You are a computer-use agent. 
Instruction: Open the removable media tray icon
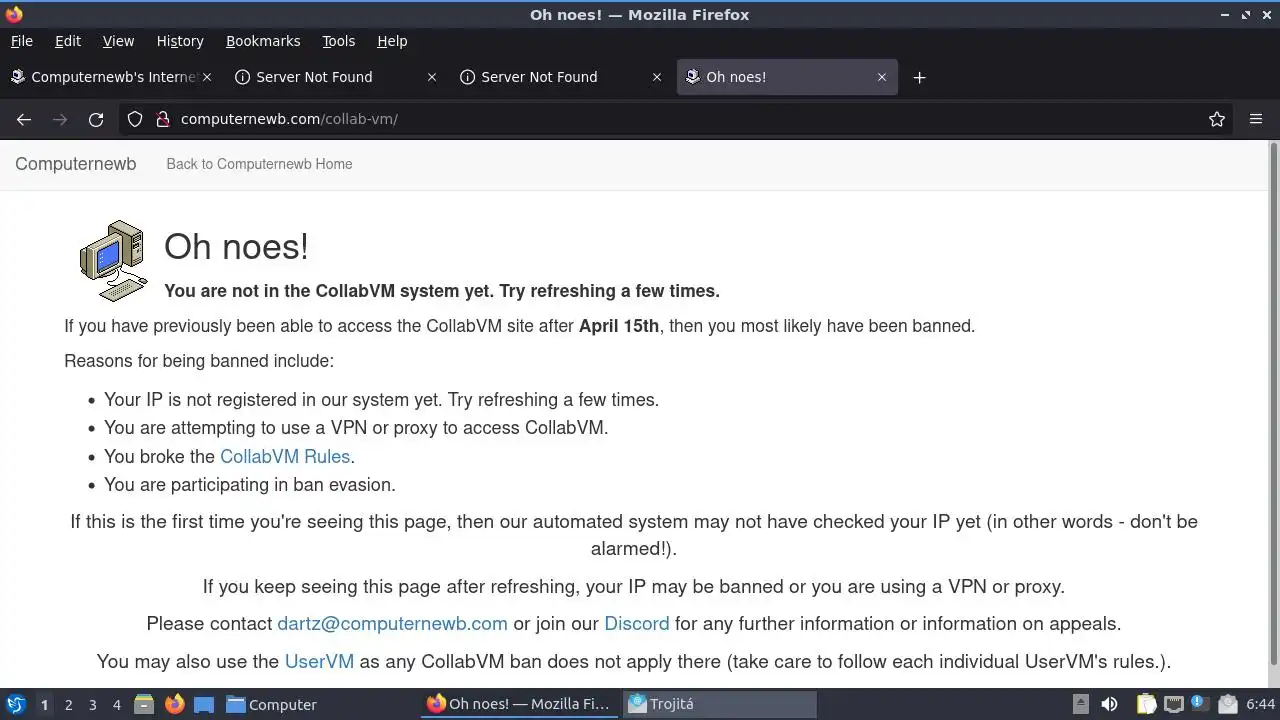(1080, 705)
